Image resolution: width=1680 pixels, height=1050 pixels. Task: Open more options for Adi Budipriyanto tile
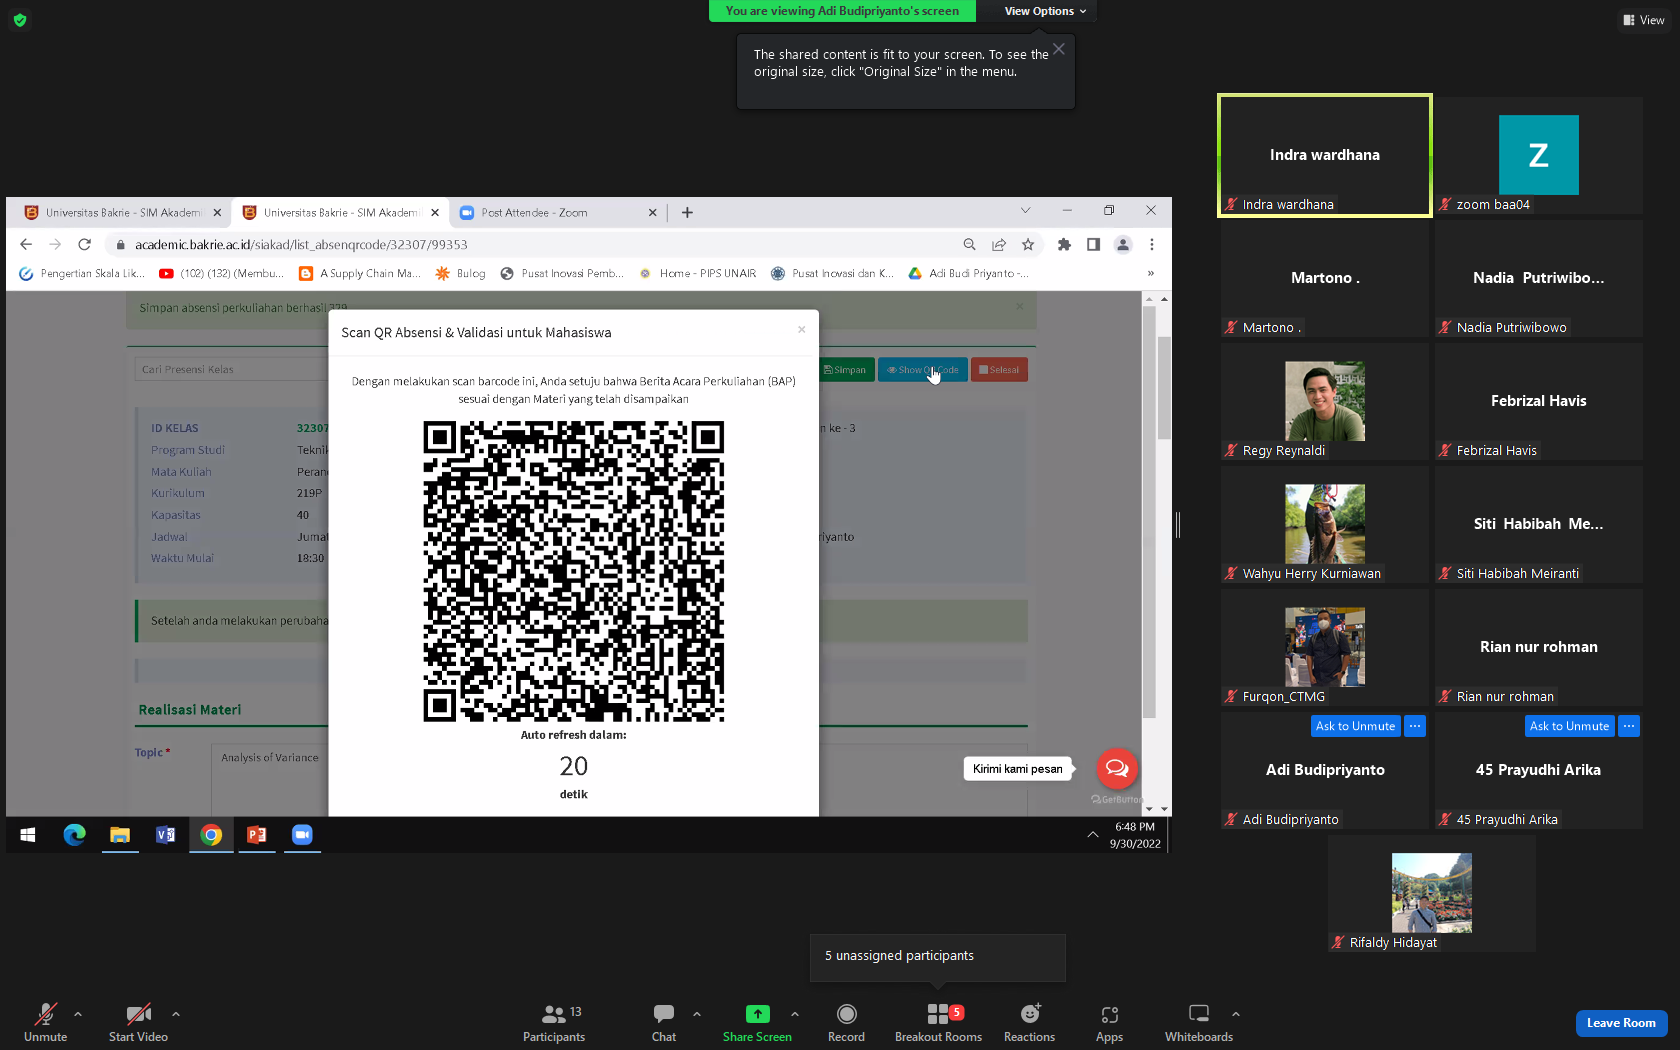pyautogui.click(x=1415, y=726)
